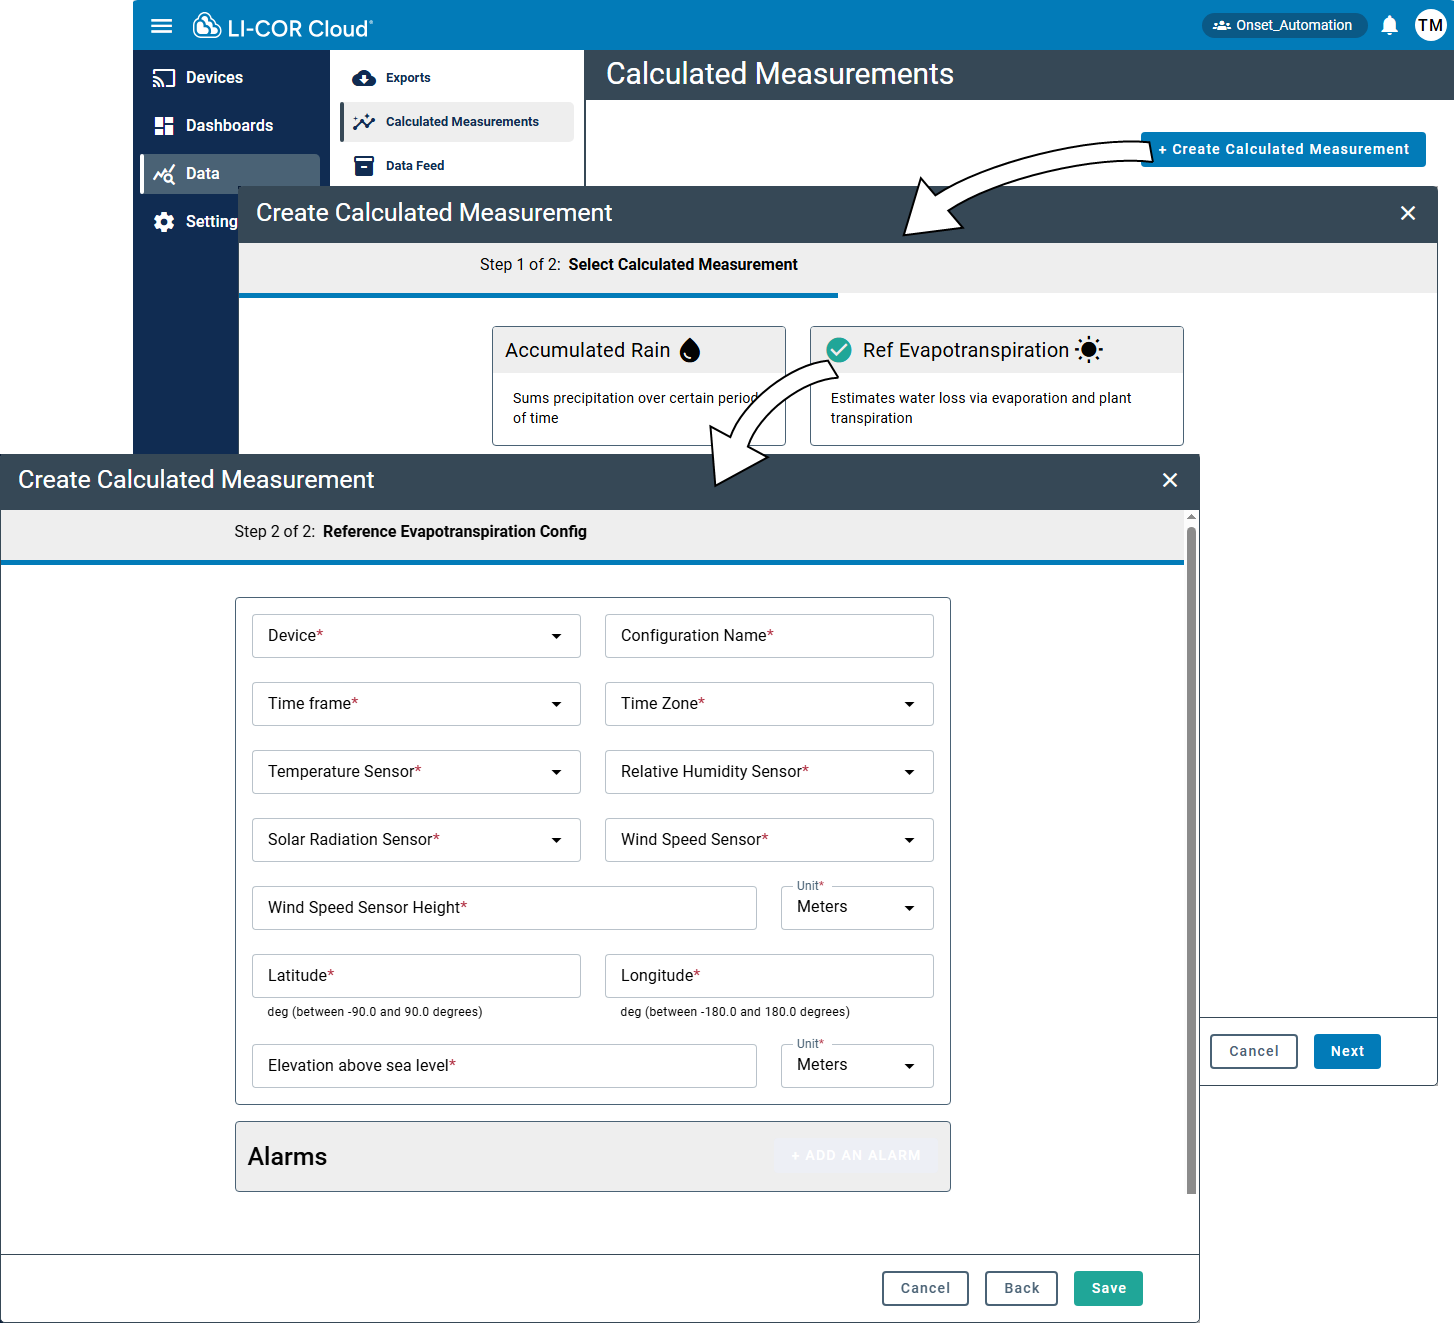This screenshot has height=1324, width=1454.
Task: Toggle the Ref Evapotranspiration selected checkmark
Action: [x=839, y=350]
